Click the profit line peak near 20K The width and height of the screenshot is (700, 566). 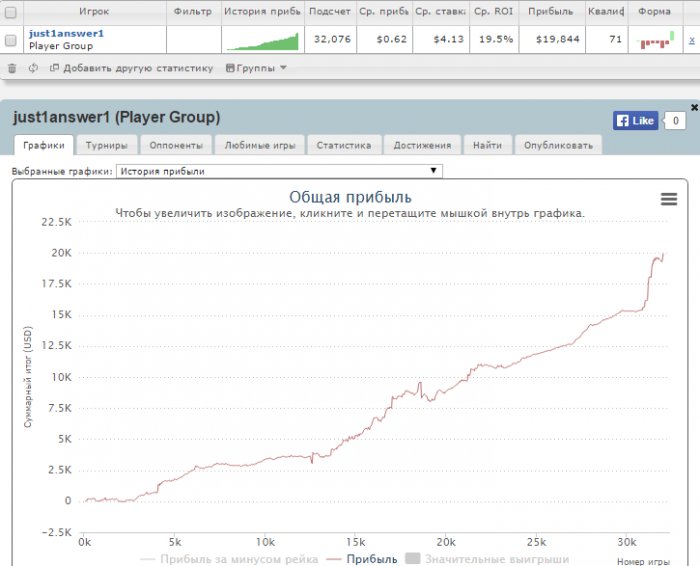663,254
